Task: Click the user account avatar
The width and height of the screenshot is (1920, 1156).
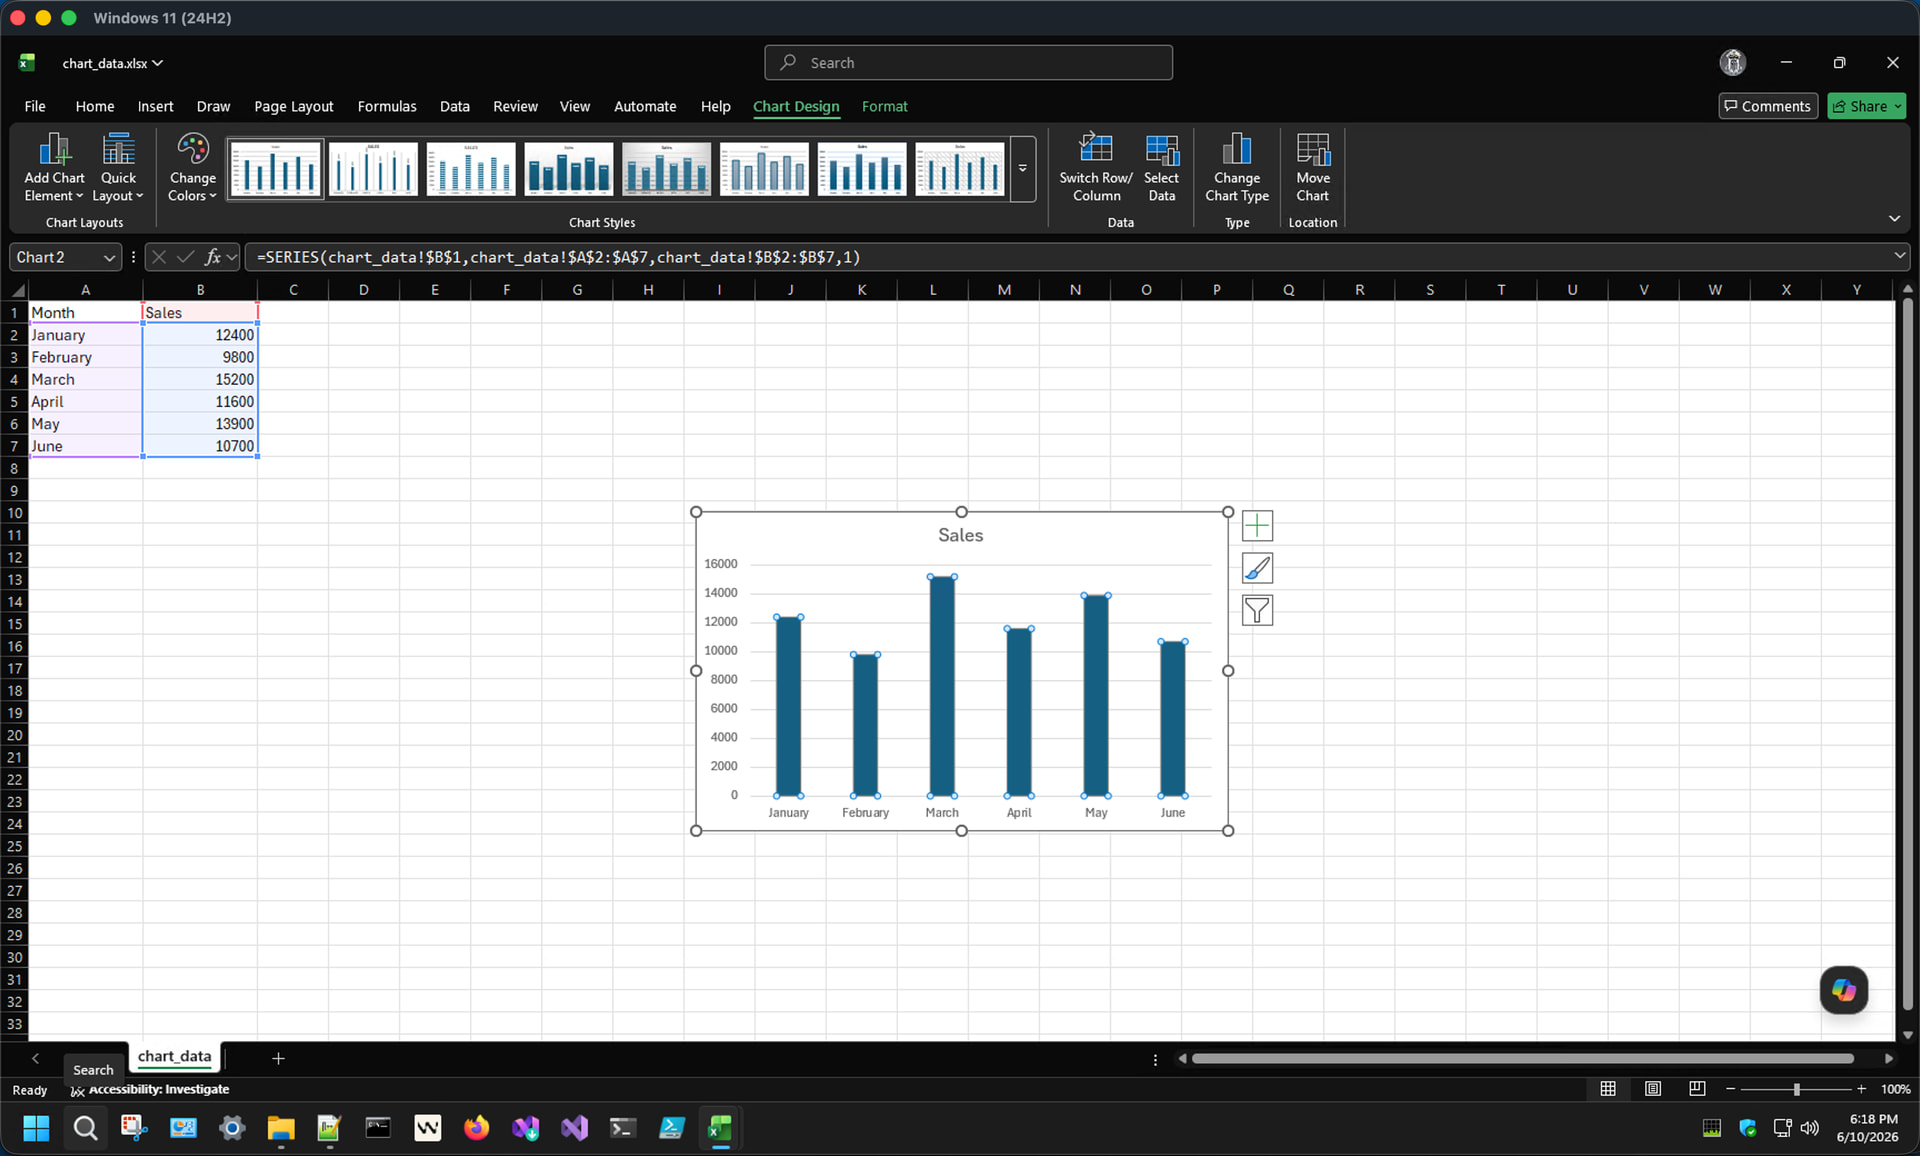Action: tap(1732, 62)
